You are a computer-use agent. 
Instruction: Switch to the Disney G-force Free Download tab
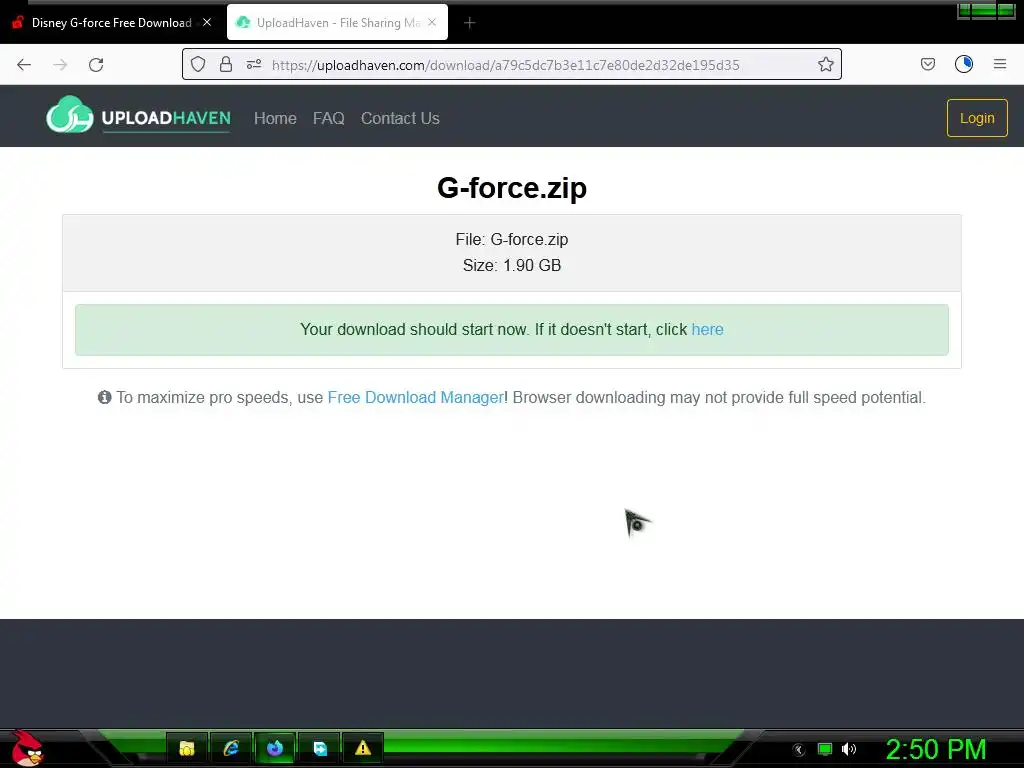pos(111,23)
